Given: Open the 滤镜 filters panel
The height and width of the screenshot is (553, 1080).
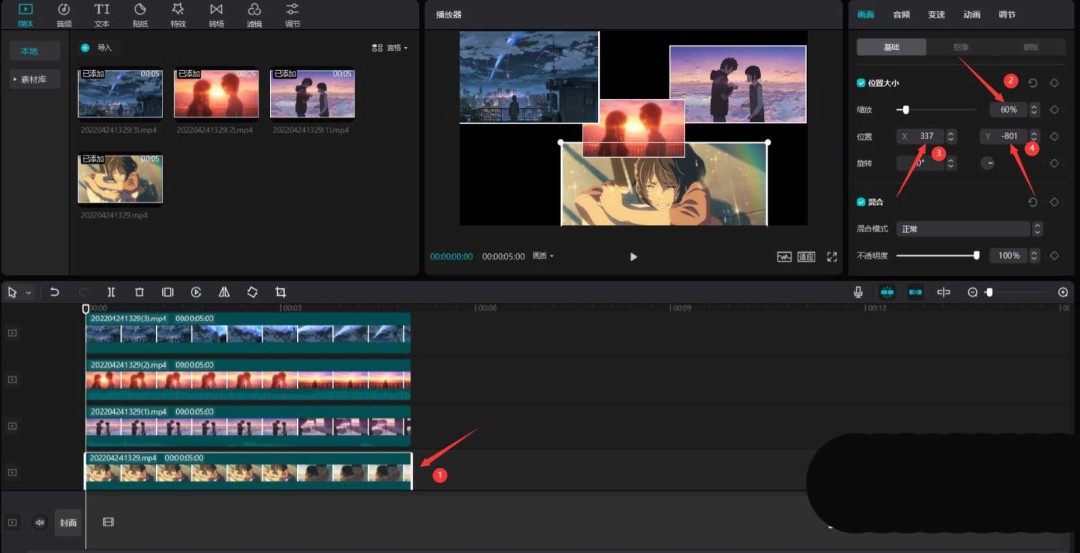Looking at the screenshot, I should tap(254, 14).
